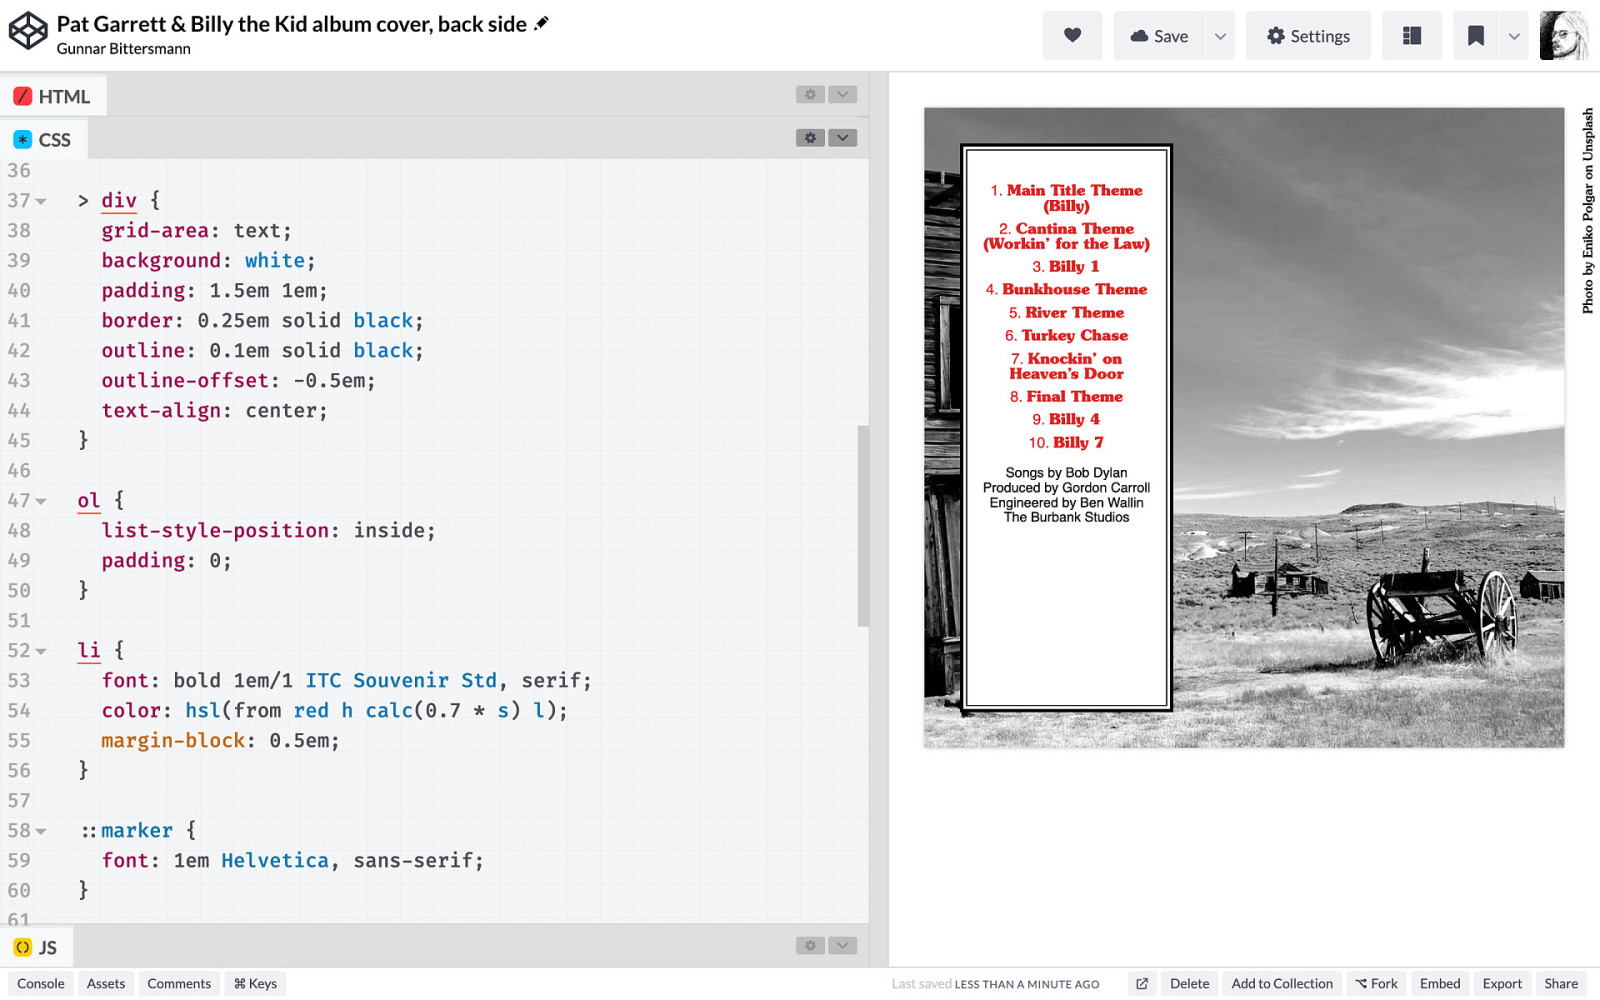
Task: Collapse the div rule fold arrow
Action: (x=41, y=201)
